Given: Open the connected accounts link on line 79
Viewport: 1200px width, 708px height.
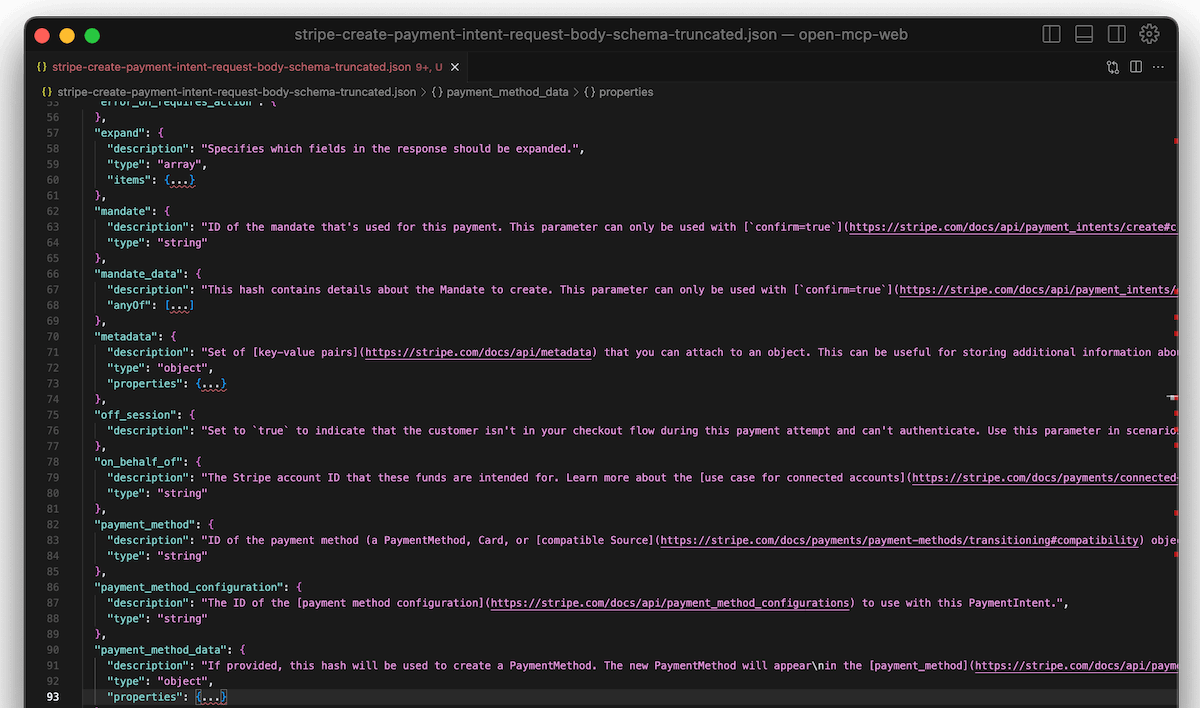Looking at the screenshot, I should click(1044, 477).
